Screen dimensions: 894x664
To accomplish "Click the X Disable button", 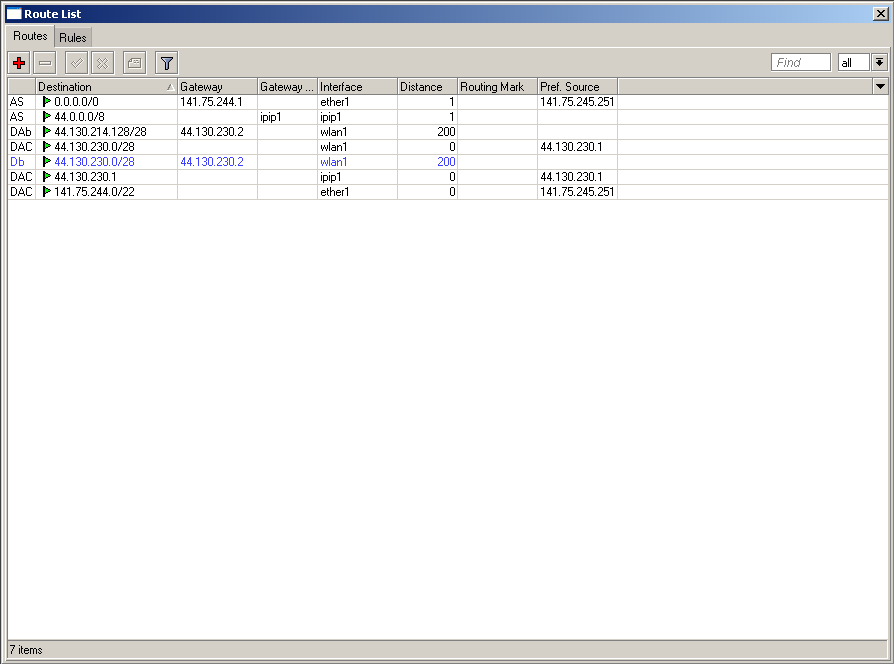I will [102, 63].
